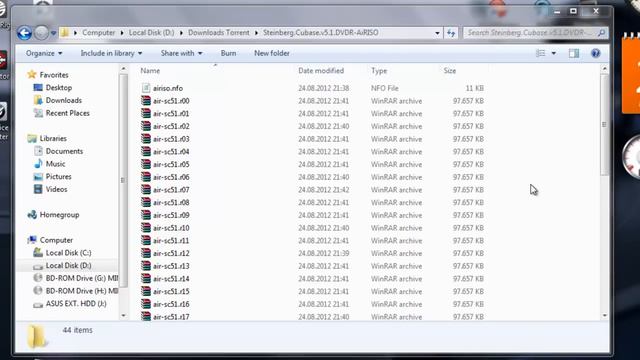Select BD-ROM Drive (H:)
Image resolution: width=640 pixels, height=360 pixels.
point(82,291)
